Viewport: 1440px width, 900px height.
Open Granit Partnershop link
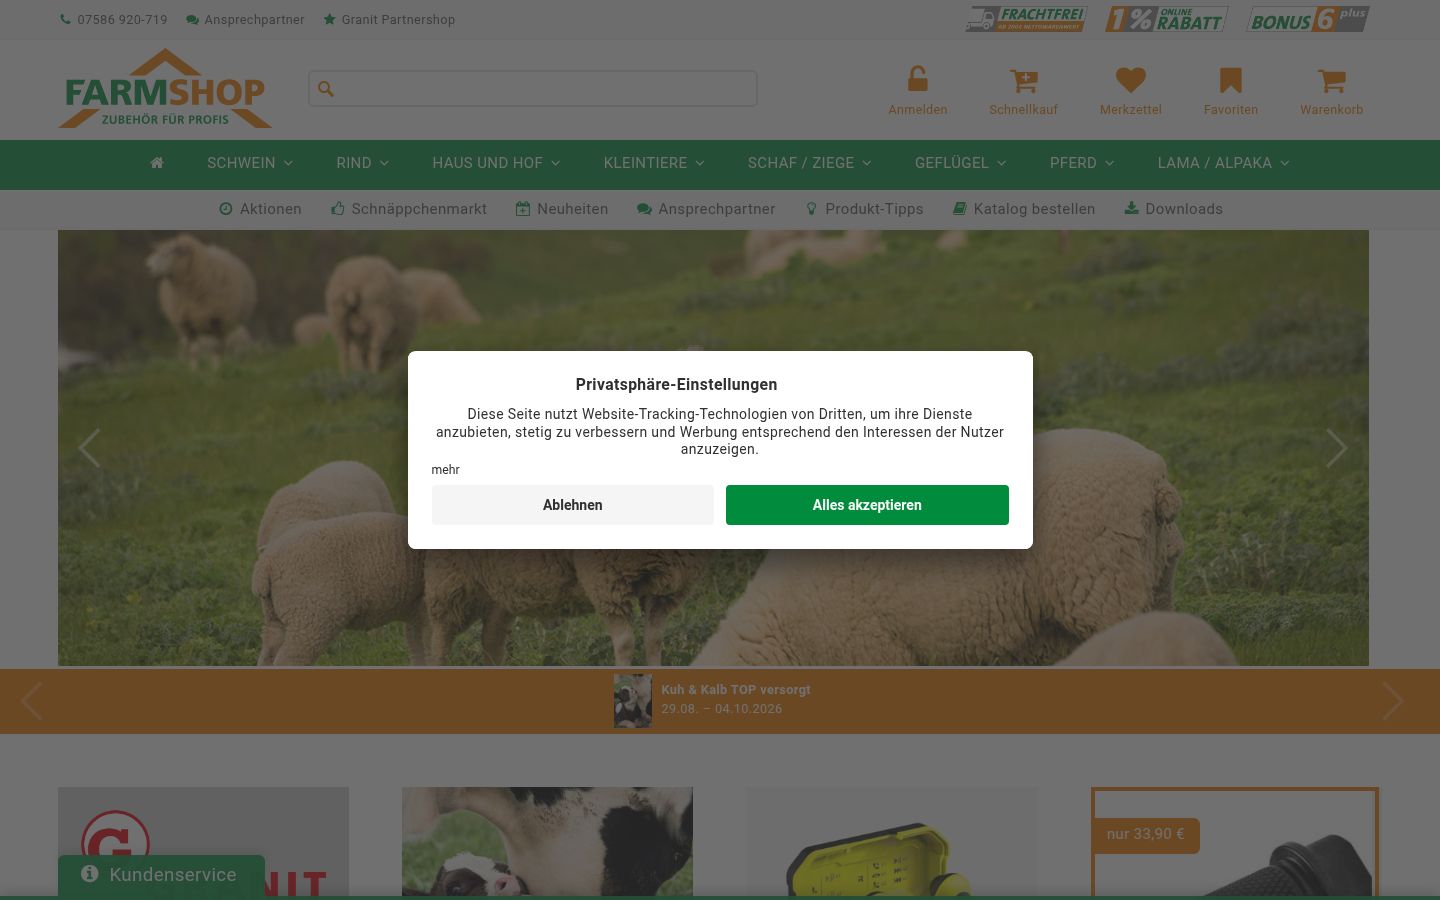point(389,19)
